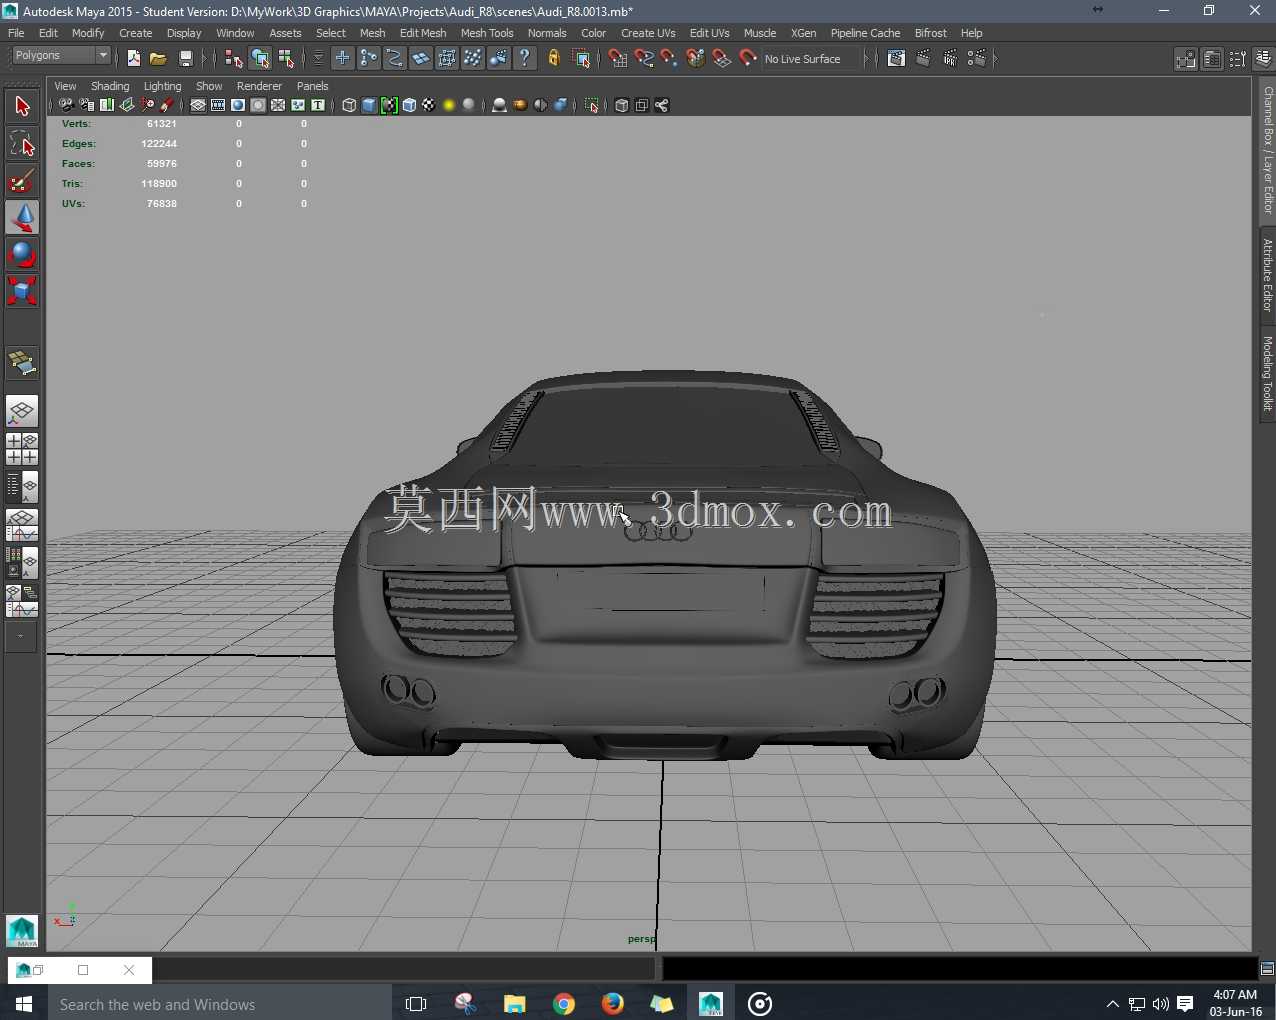
Task: Open the Modeling Toolkit side tab
Action: click(x=1267, y=373)
